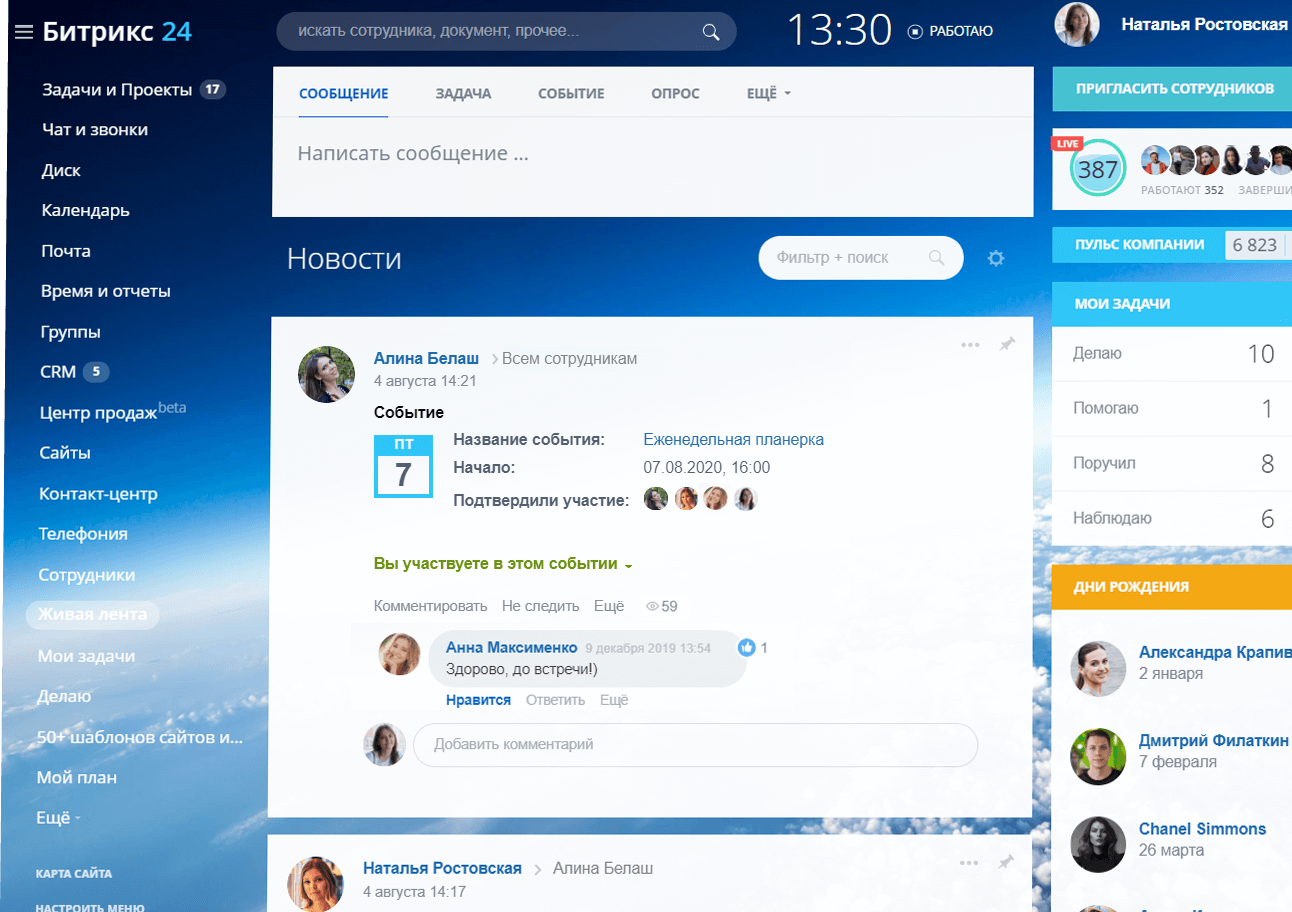Image resolution: width=1292 pixels, height=912 pixels.
Task: Pin the Наталья Ростовская post
Action: point(1006,862)
